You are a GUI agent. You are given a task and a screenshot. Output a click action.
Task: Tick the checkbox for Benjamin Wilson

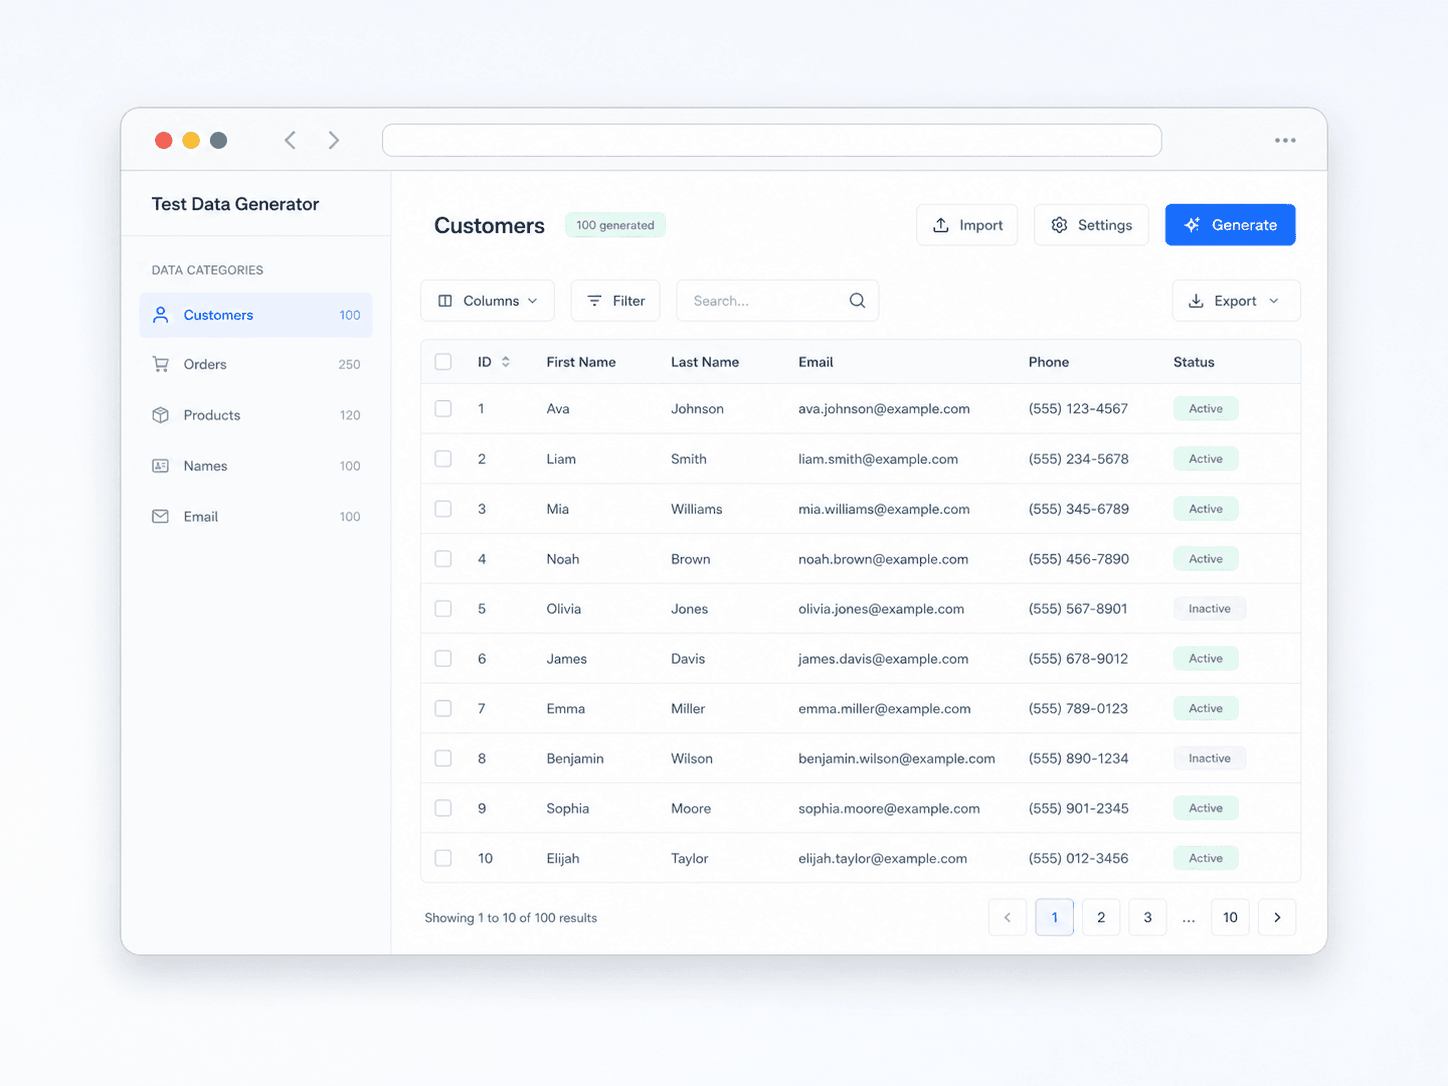pos(443,758)
